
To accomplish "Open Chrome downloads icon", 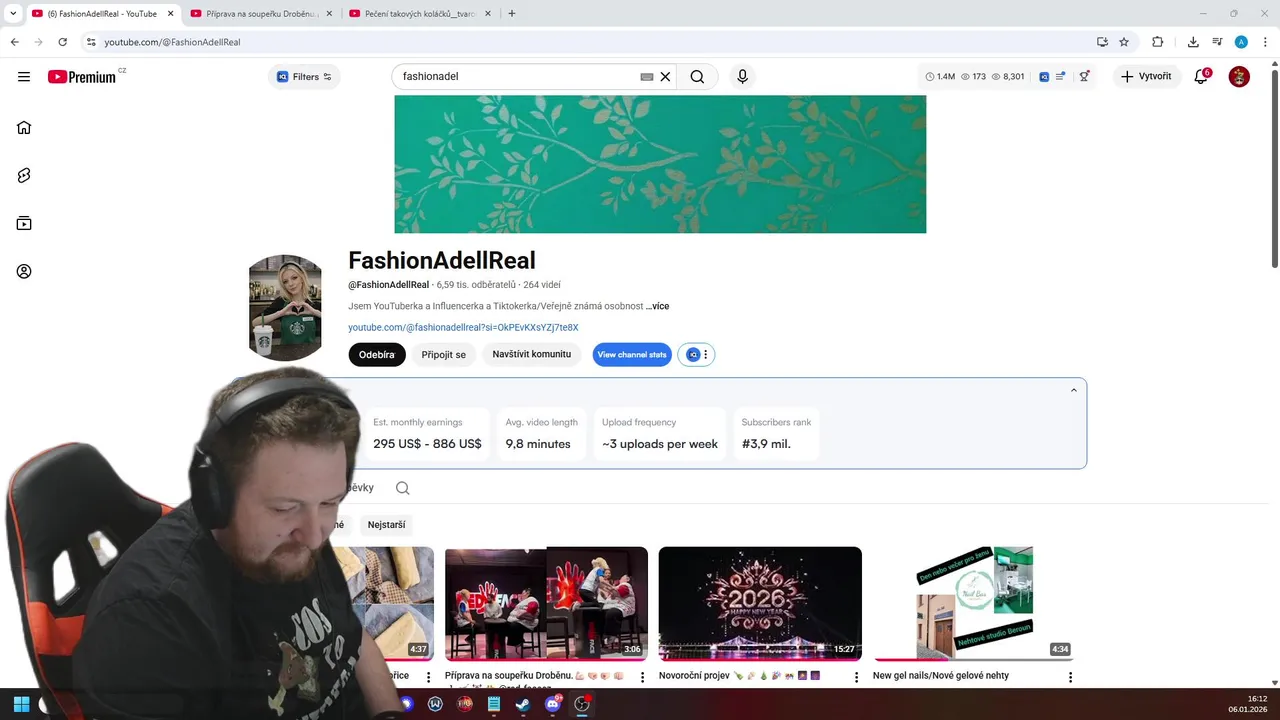I will pos(1193,42).
